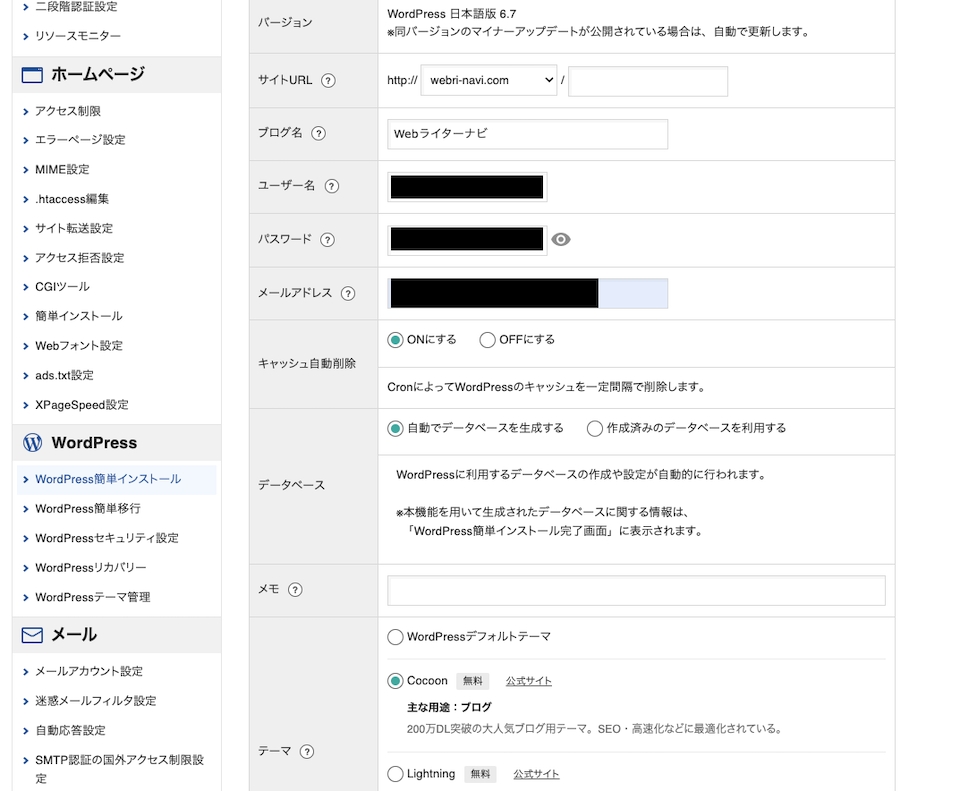Click the ホームページ window icon
The height and width of the screenshot is (791, 960).
[32, 75]
